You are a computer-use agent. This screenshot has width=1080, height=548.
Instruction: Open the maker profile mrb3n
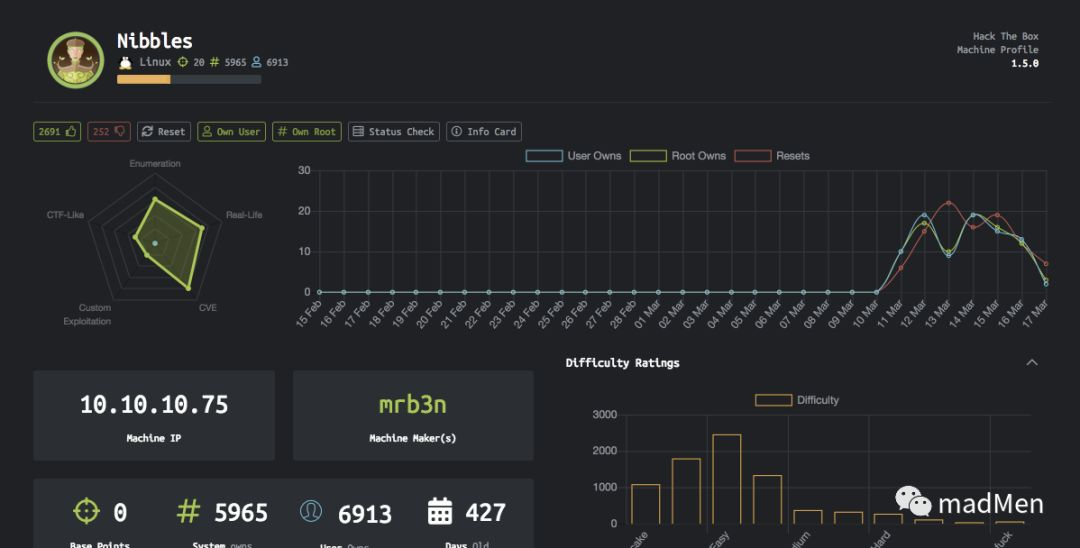click(413, 405)
